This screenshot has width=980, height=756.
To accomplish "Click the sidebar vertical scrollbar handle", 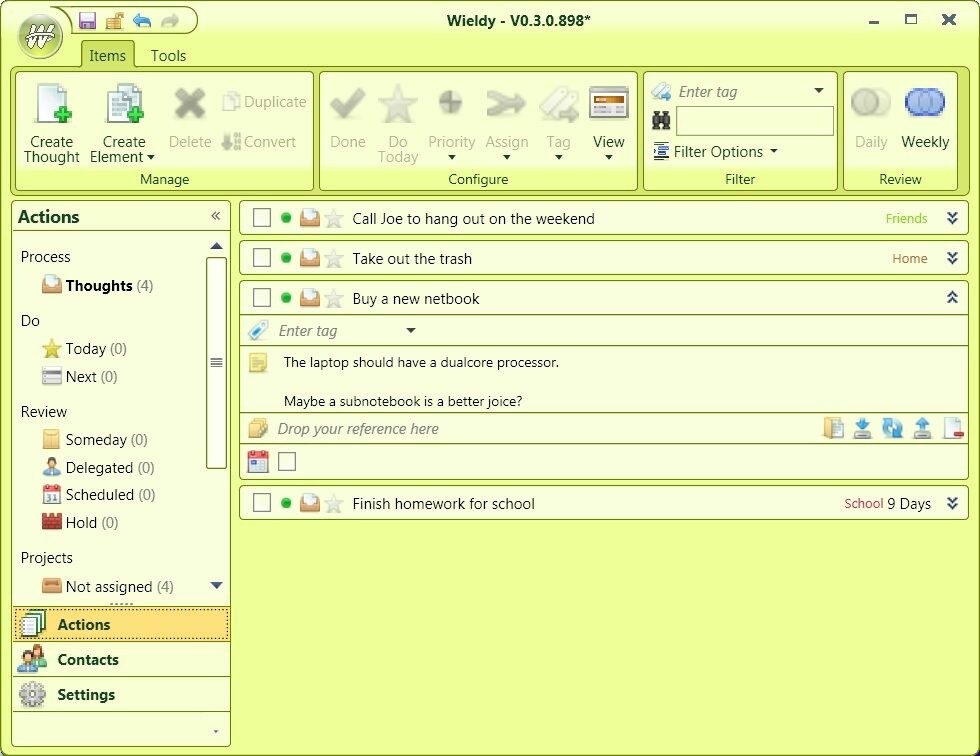I will [216, 362].
